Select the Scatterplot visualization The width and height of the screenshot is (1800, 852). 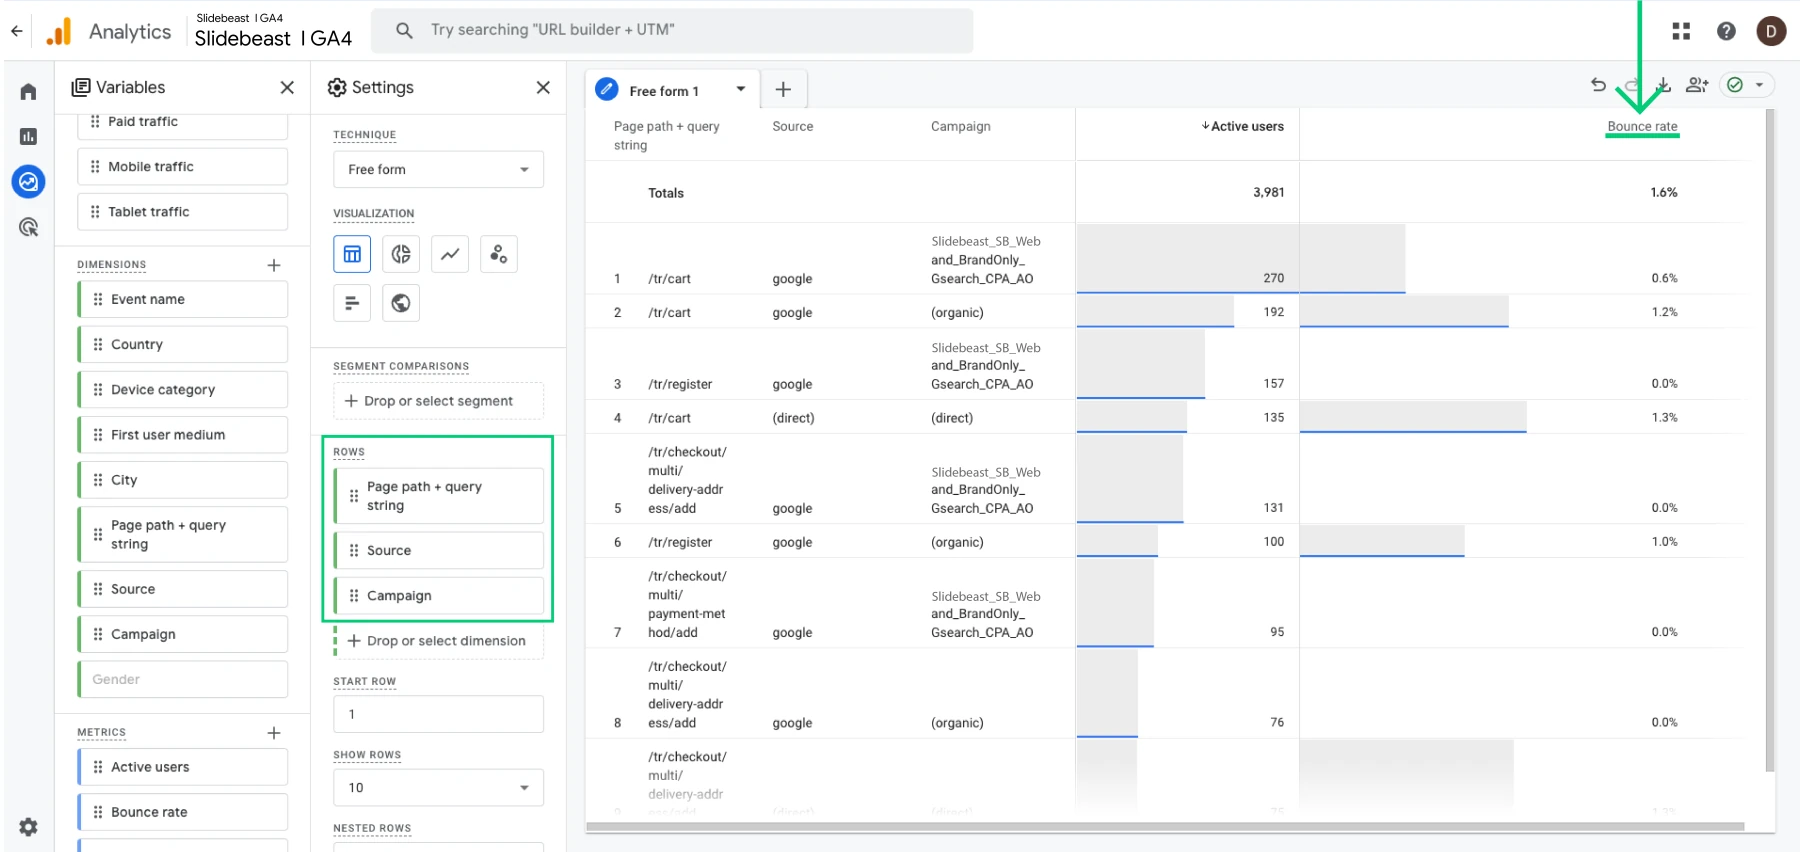499,254
